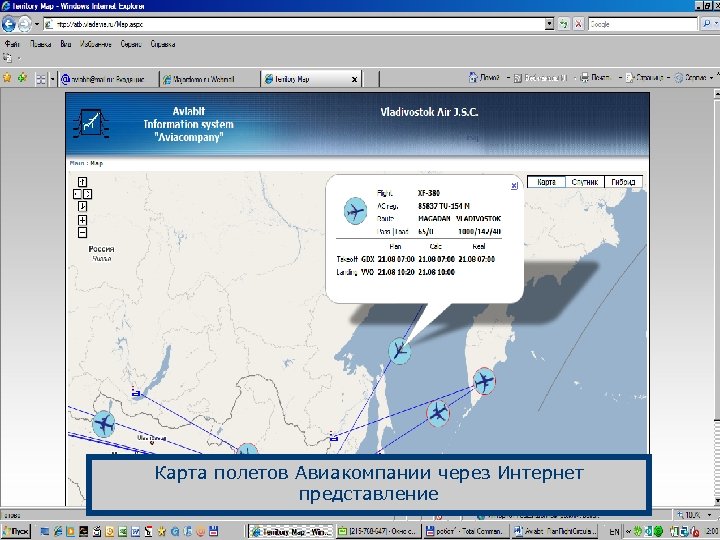Screen dimensions: 720x540
Task: Open the Total Commander taskbar button
Action: (x=465, y=531)
